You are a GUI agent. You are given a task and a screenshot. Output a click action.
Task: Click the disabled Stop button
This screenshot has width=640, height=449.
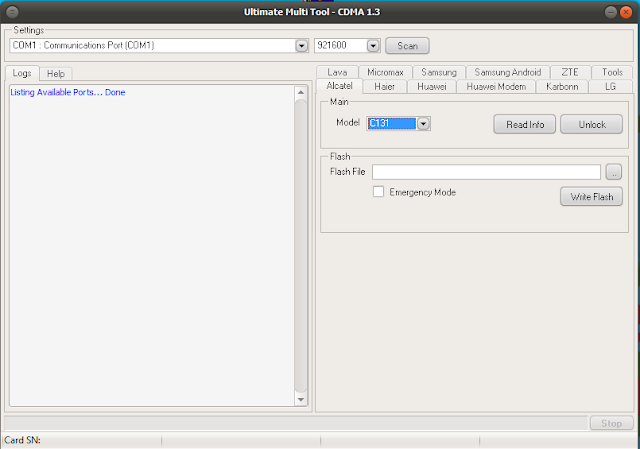pos(611,423)
